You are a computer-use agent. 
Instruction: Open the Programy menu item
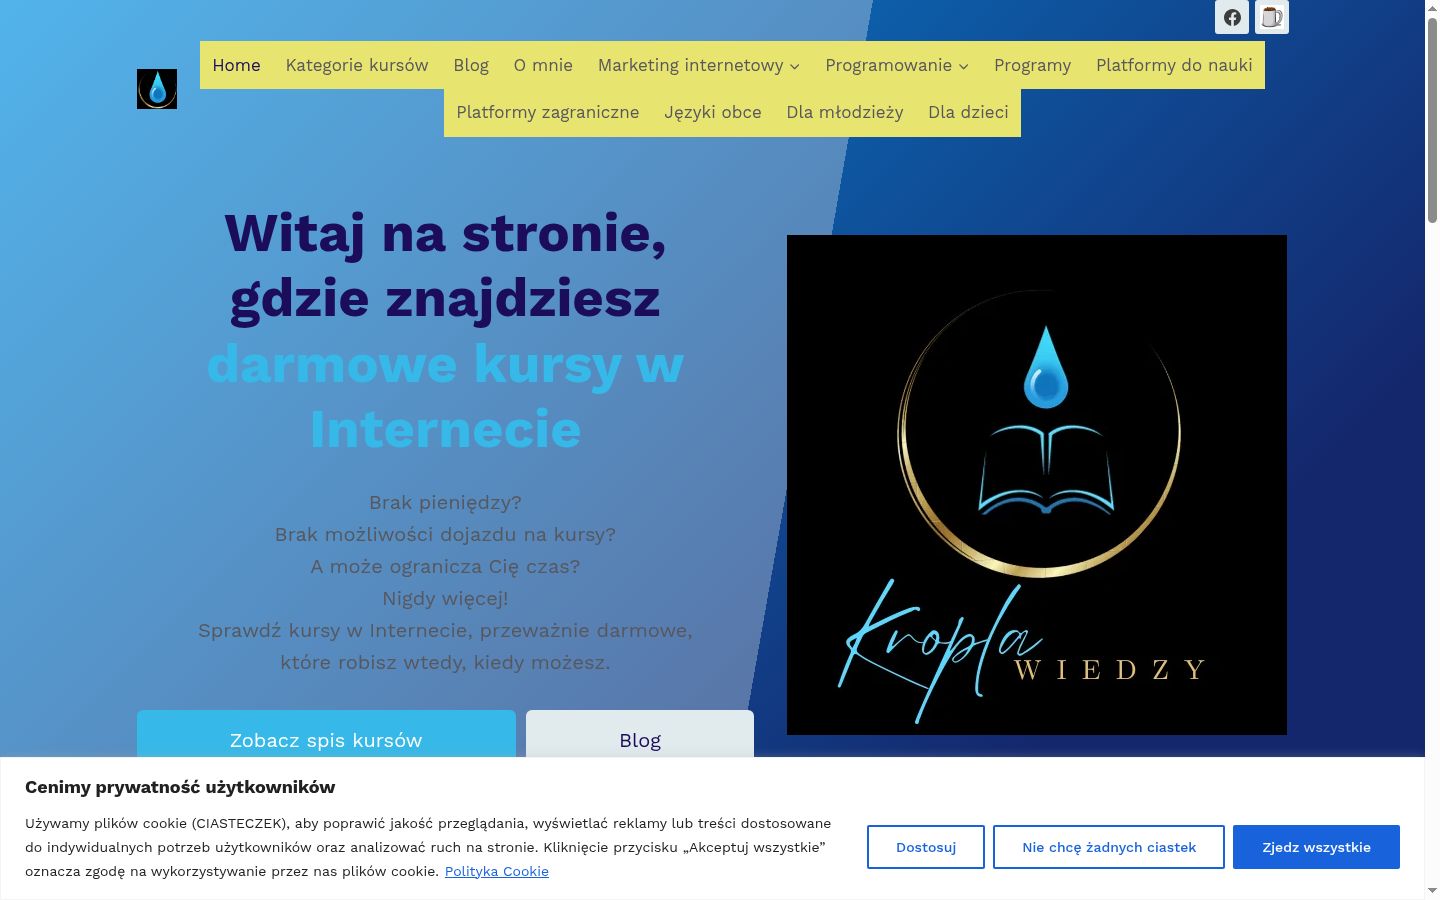click(x=1032, y=65)
